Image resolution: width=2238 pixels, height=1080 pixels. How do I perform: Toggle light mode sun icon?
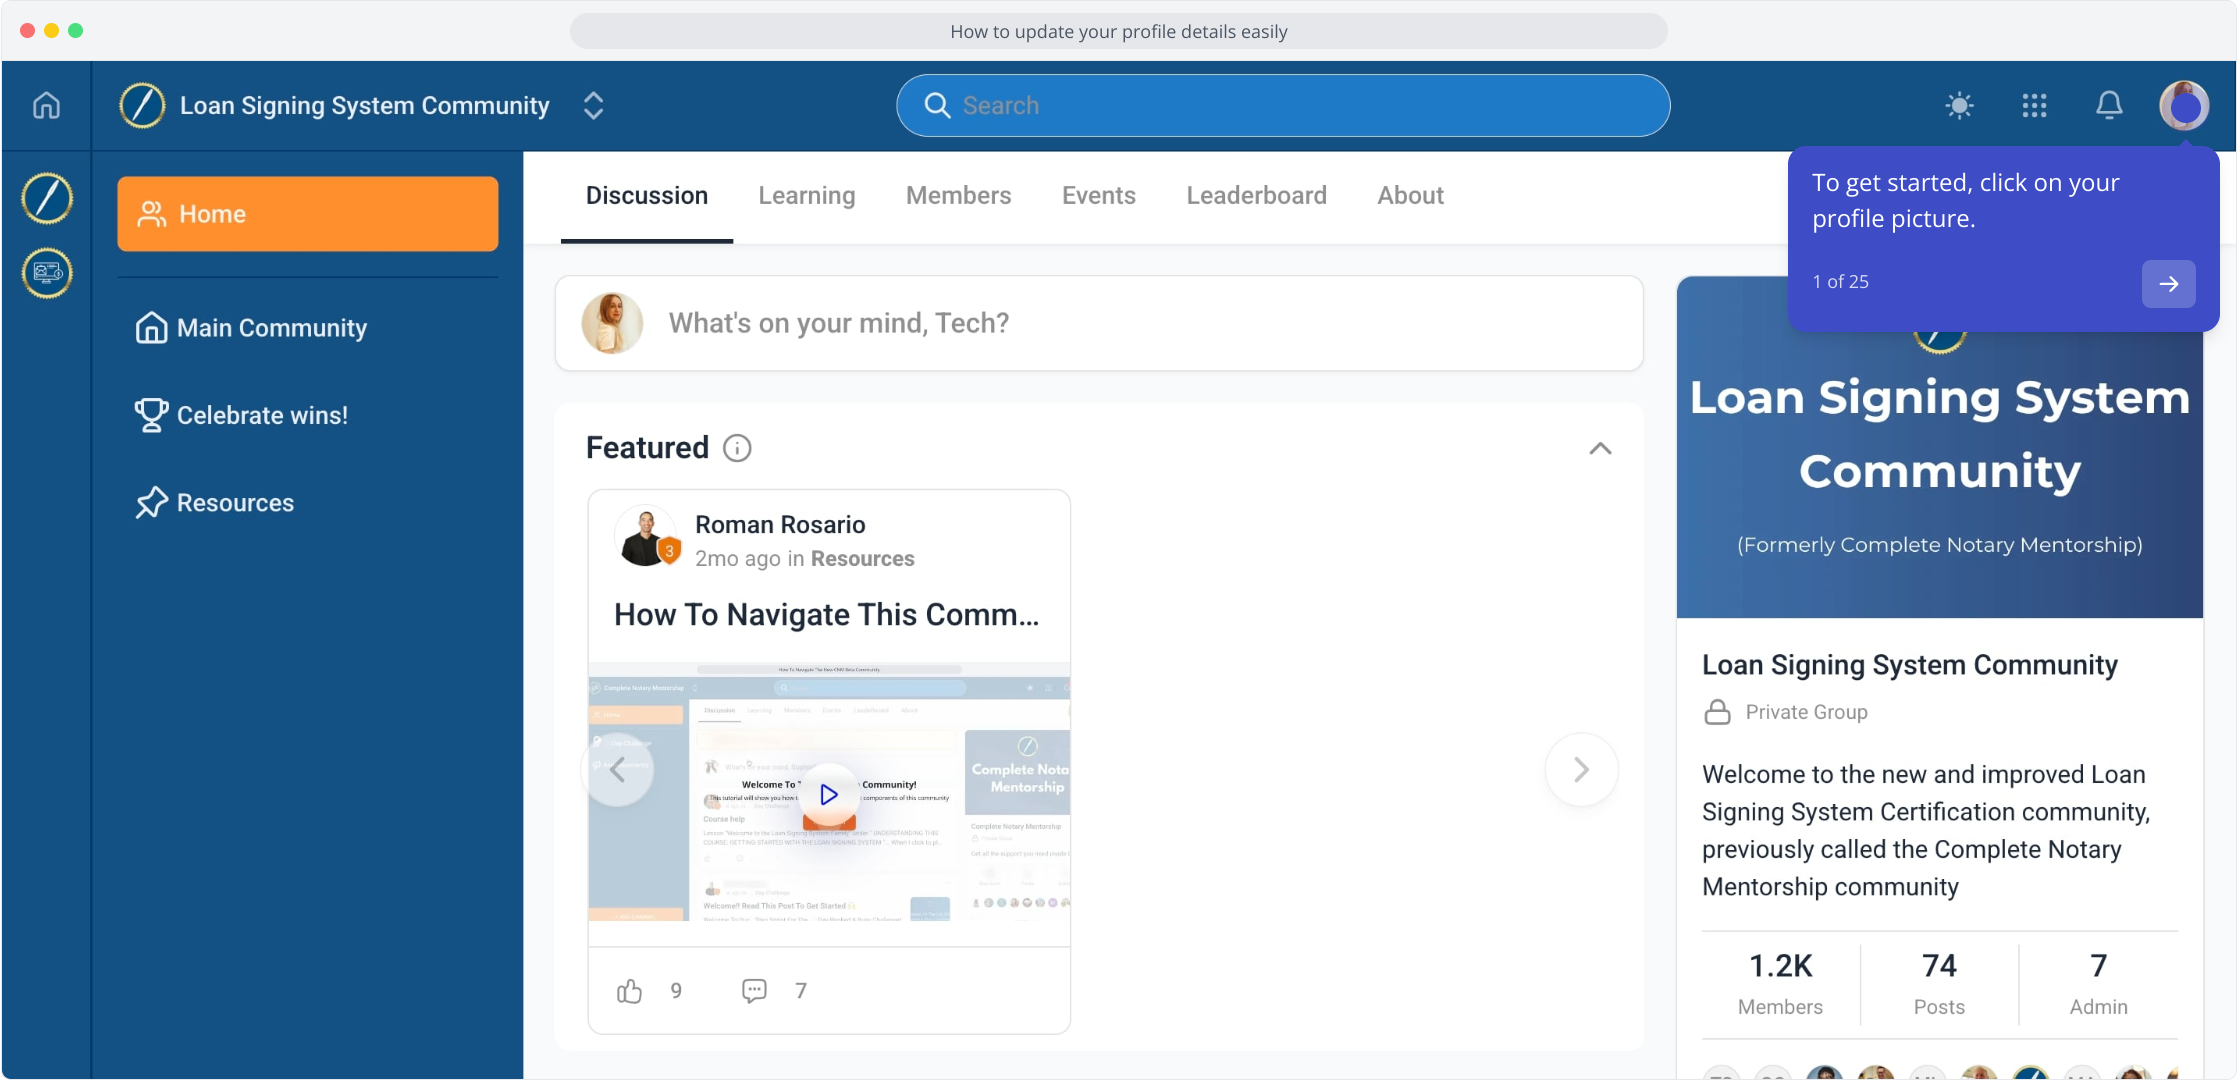tap(1959, 105)
